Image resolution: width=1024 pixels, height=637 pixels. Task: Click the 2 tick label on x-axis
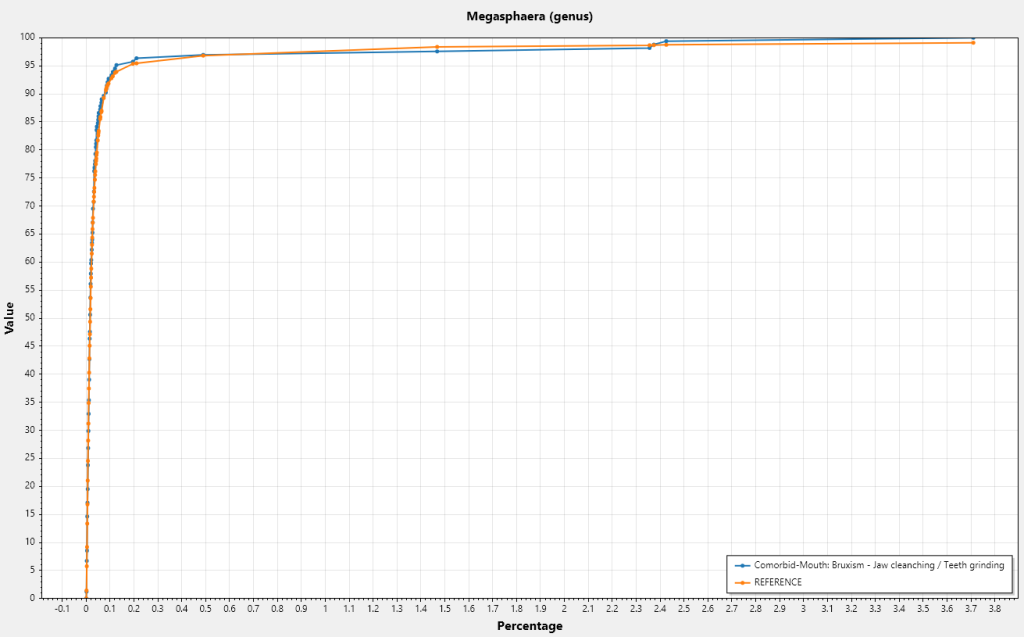564,608
